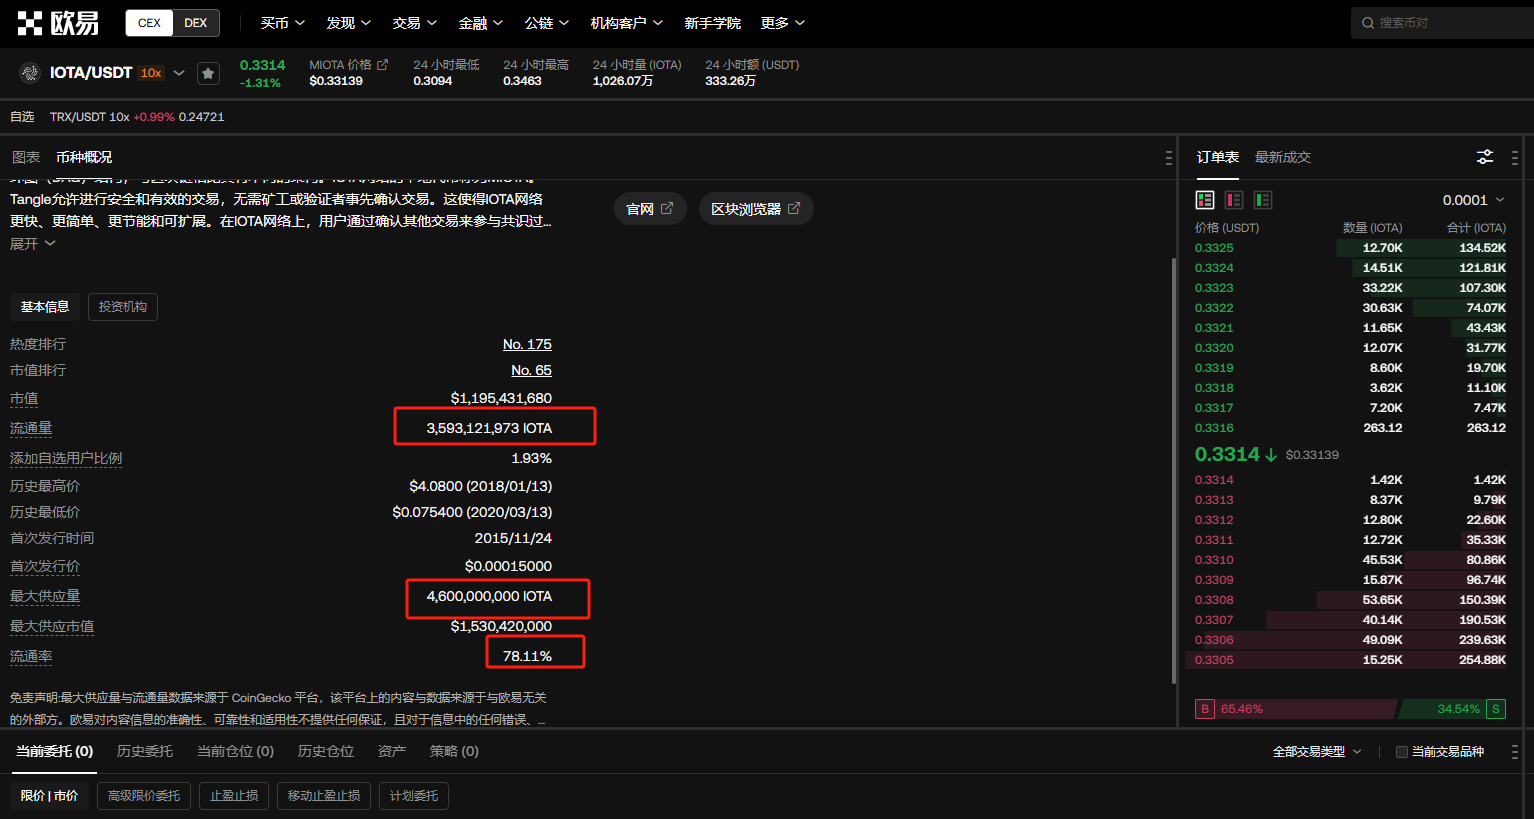
Task: Open the 发现 dropdown menu
Action: pos(349,23)
